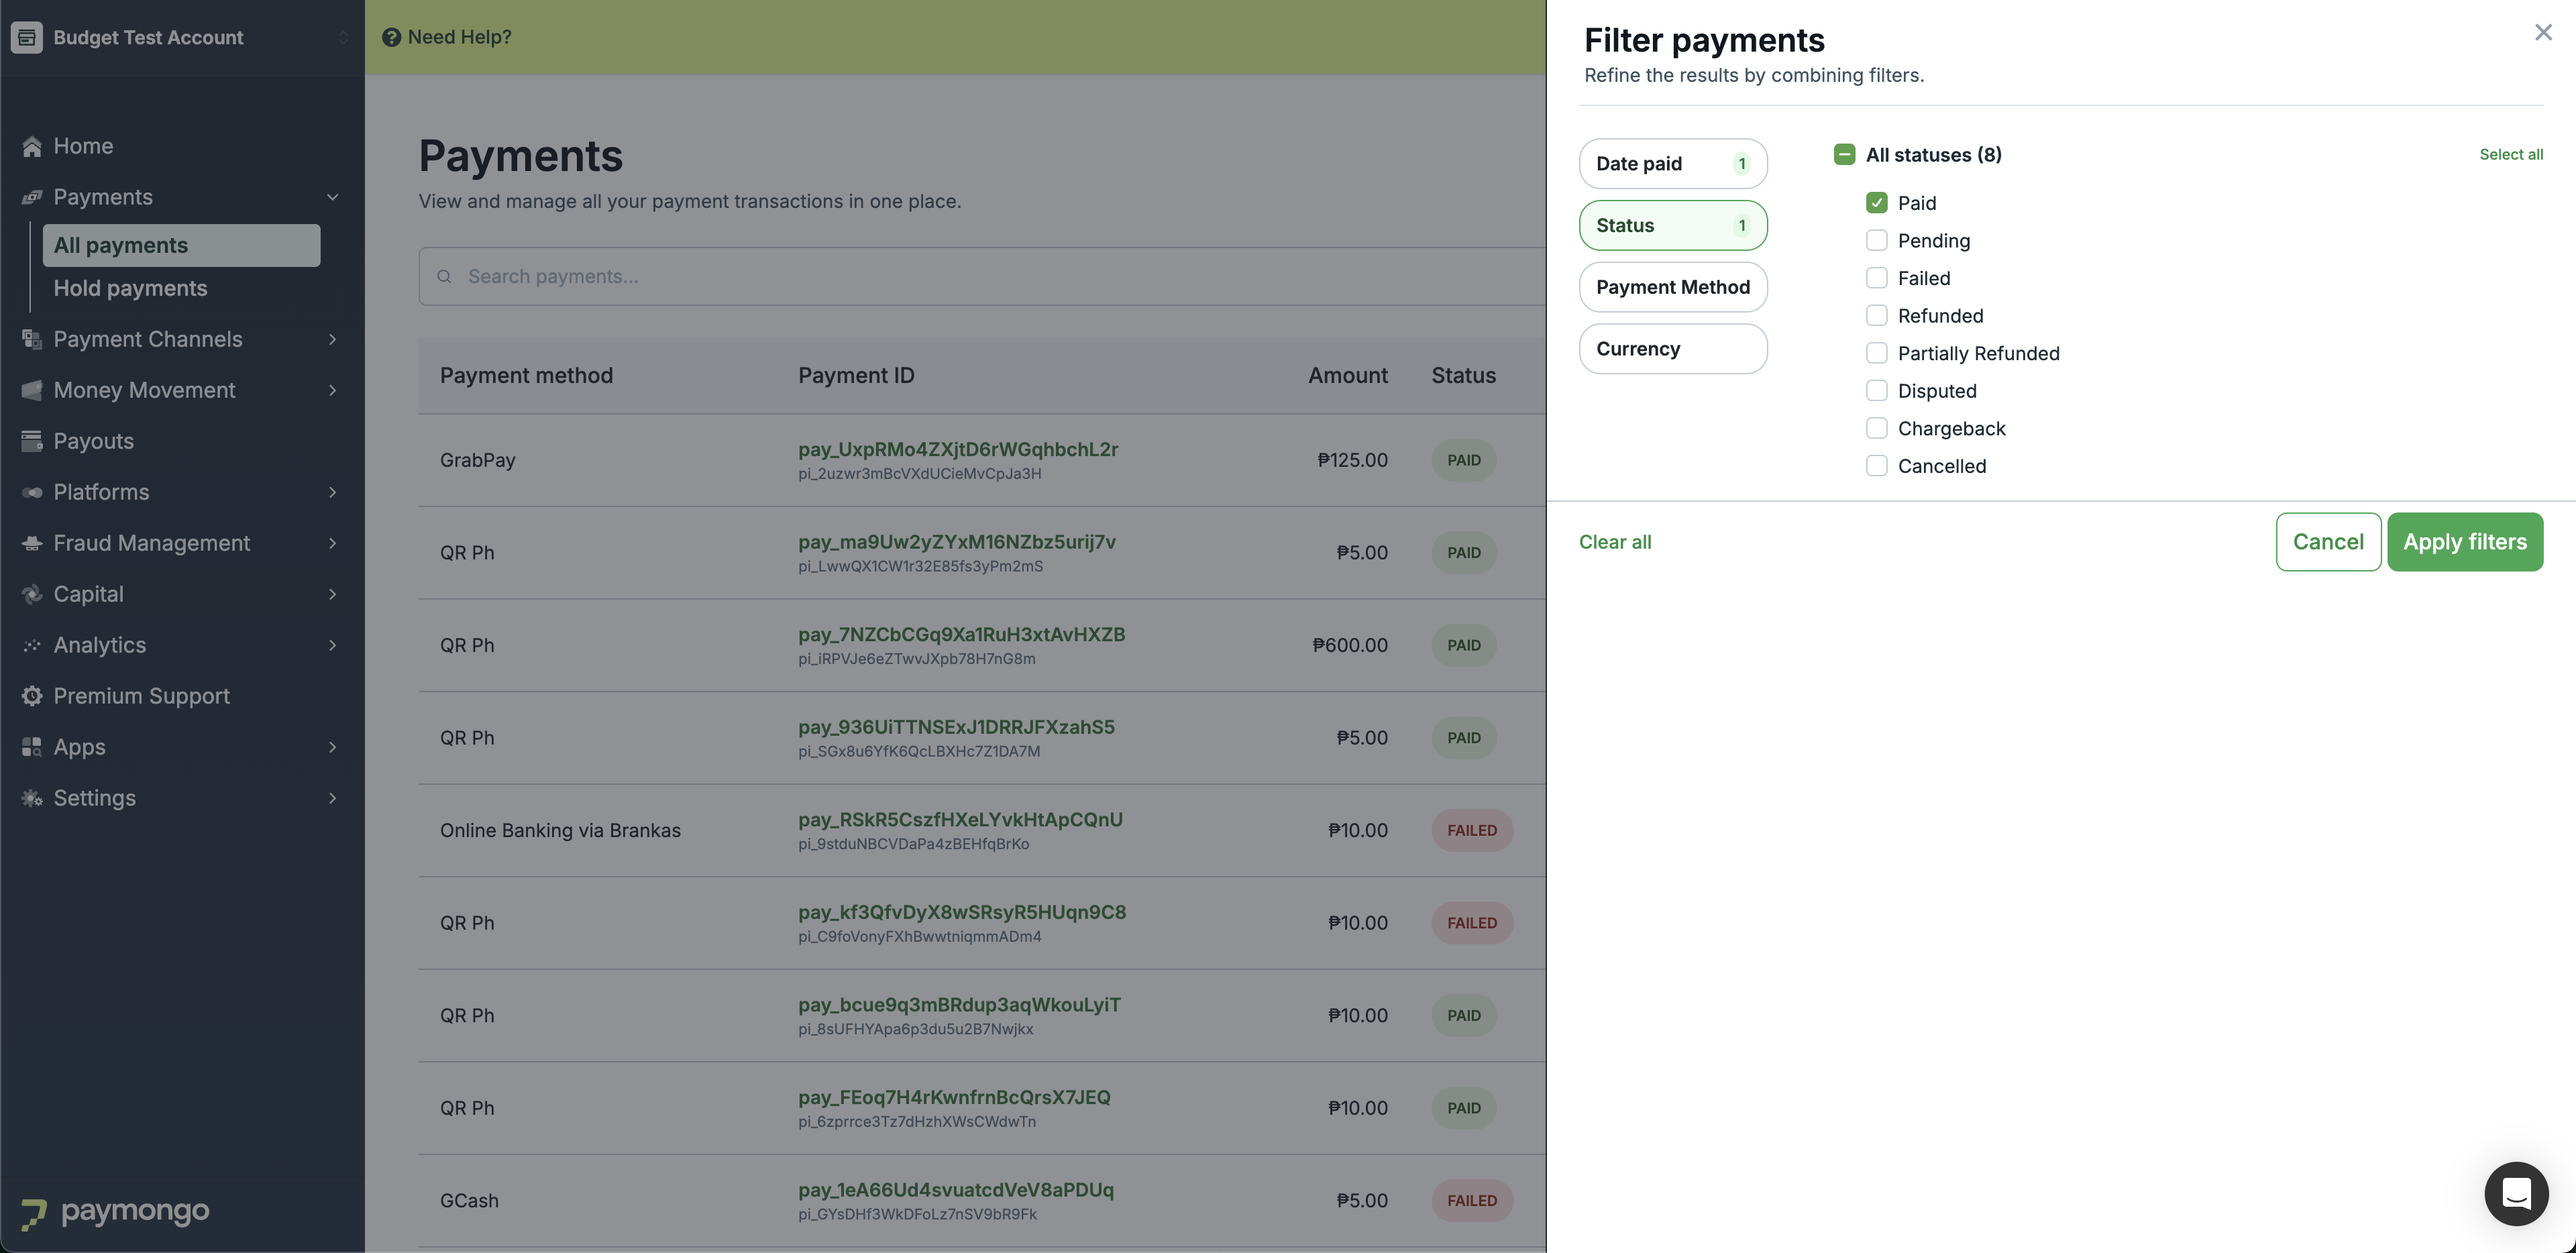Uncheck the Paid status checkbox

click(x=1876, y=203)
